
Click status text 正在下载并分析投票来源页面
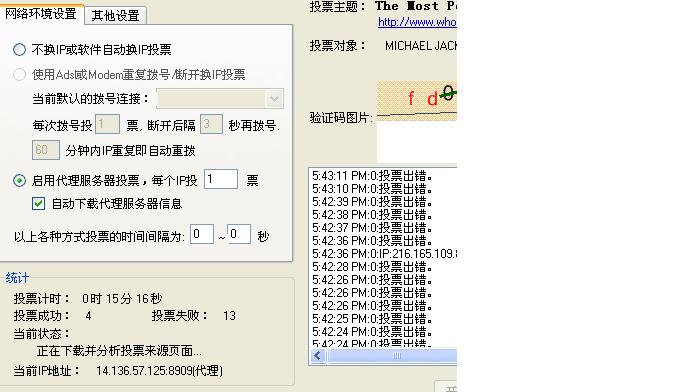(119, 351)
